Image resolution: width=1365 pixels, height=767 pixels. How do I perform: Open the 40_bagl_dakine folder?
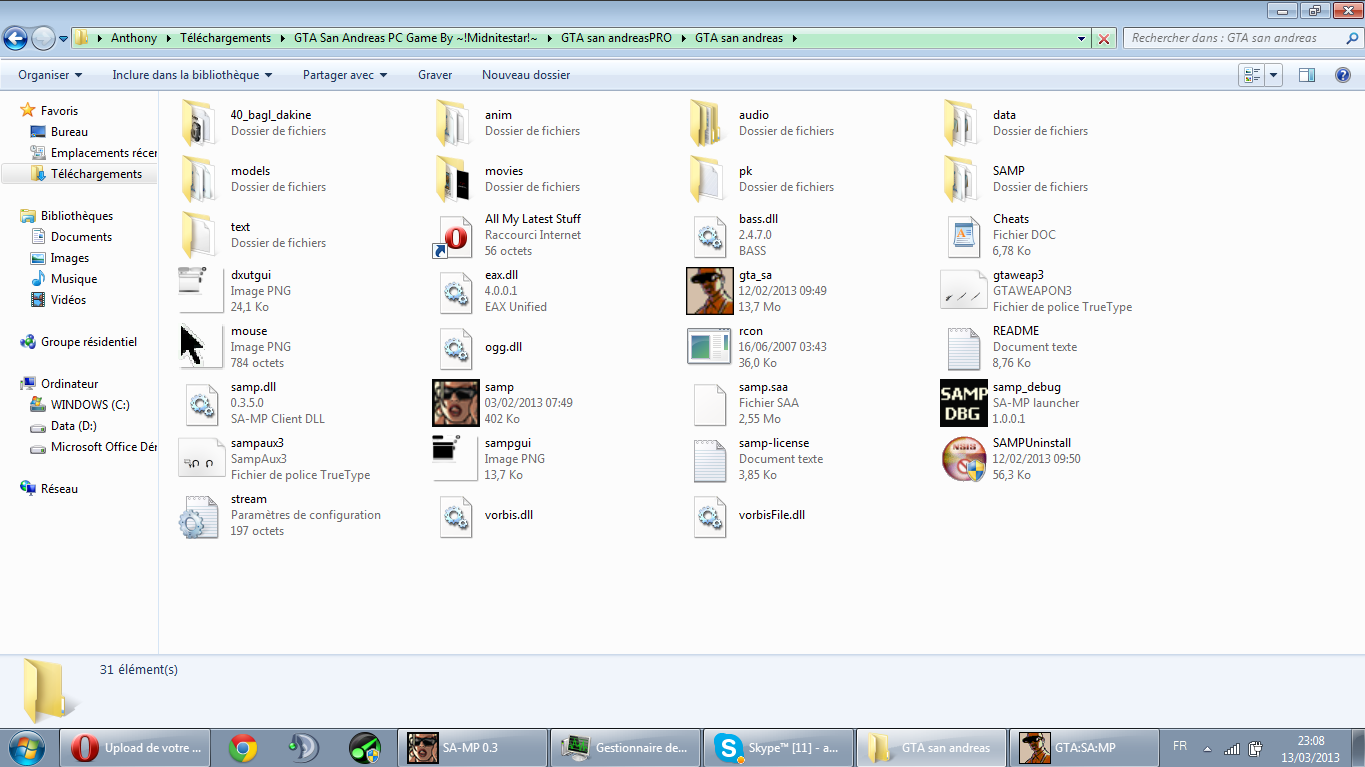coord(253,123)
